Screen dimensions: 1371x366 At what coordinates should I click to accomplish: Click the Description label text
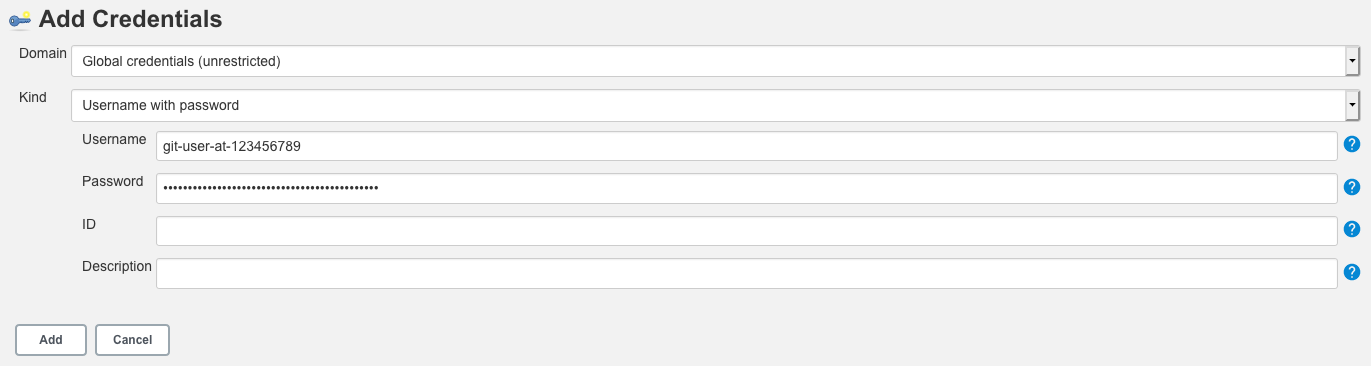pyautogui.click(x=117, y=266)
